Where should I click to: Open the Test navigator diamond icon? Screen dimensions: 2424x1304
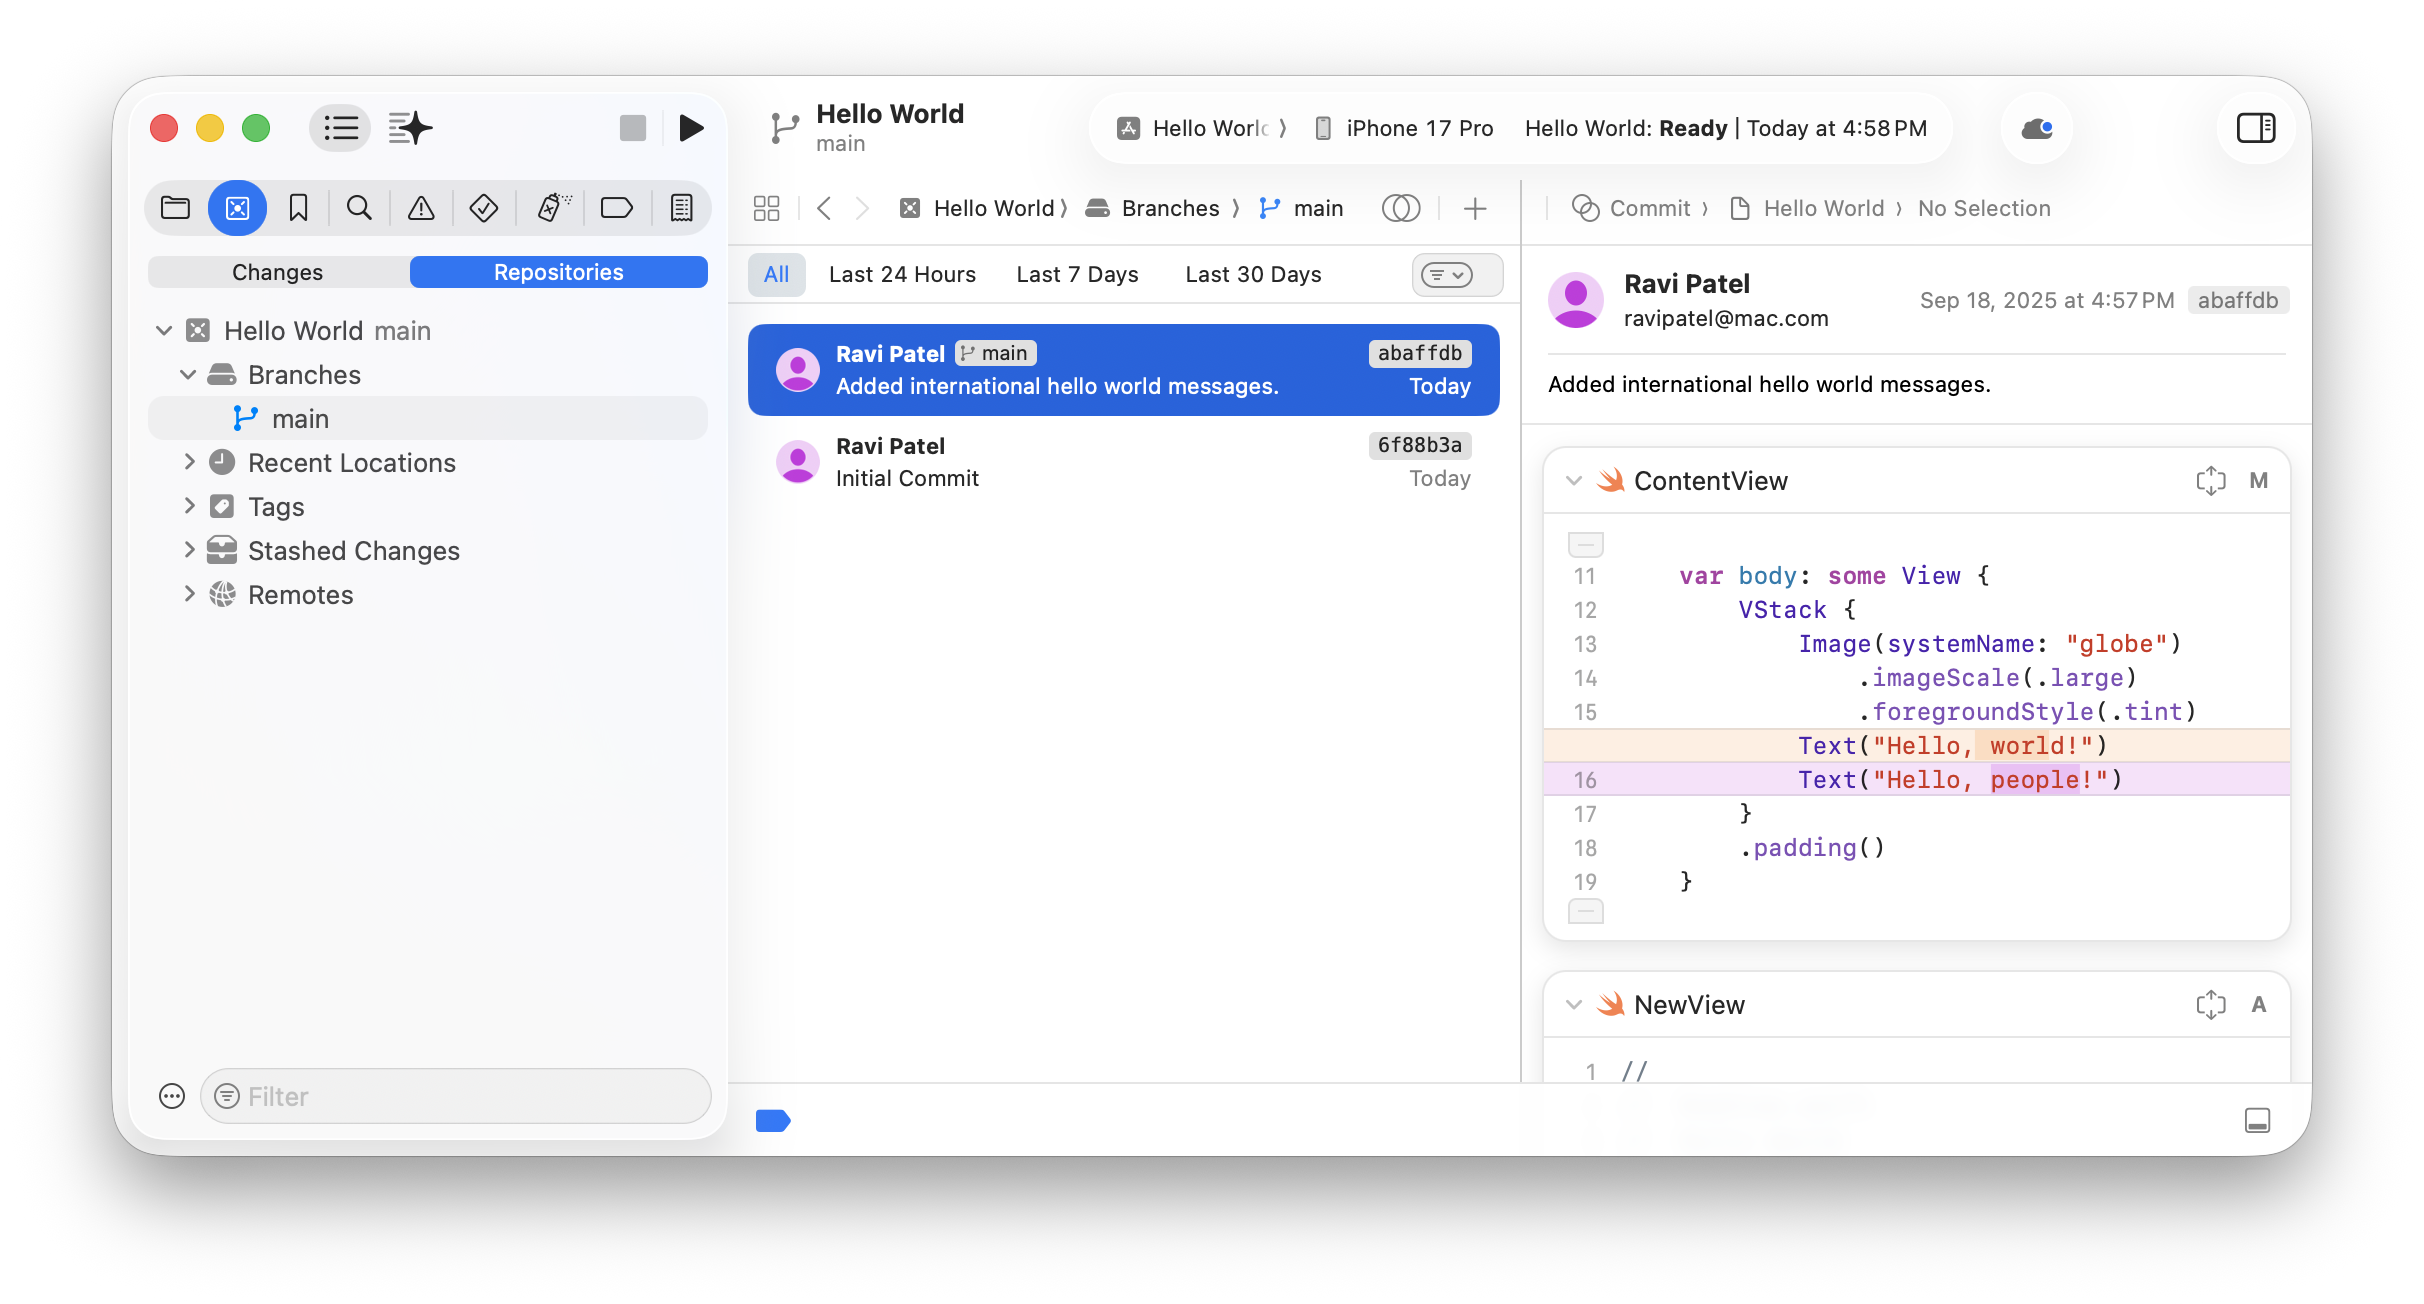pos(484,208)
